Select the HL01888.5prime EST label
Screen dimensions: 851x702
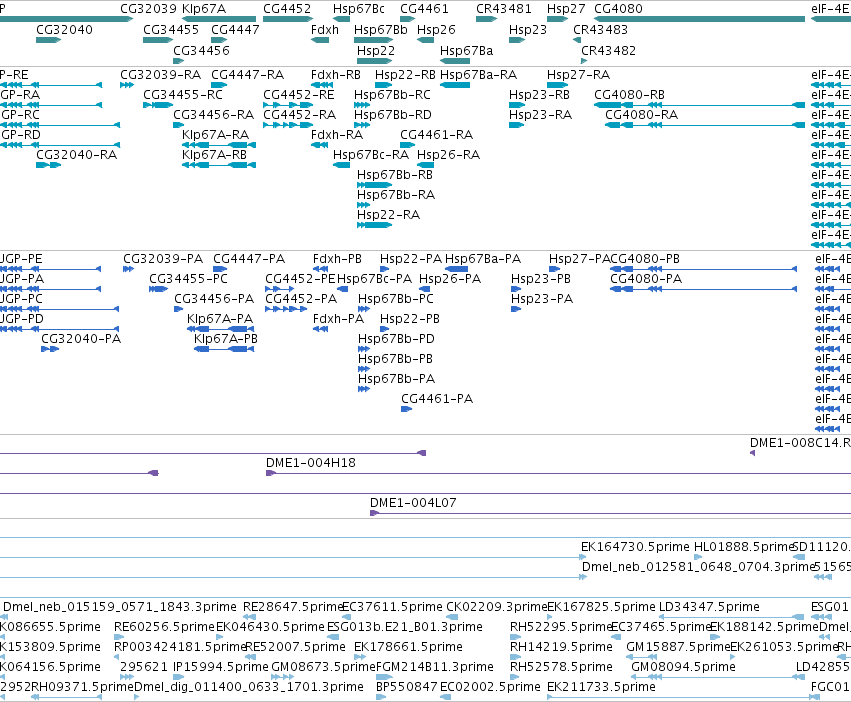[x=744, y=547]
